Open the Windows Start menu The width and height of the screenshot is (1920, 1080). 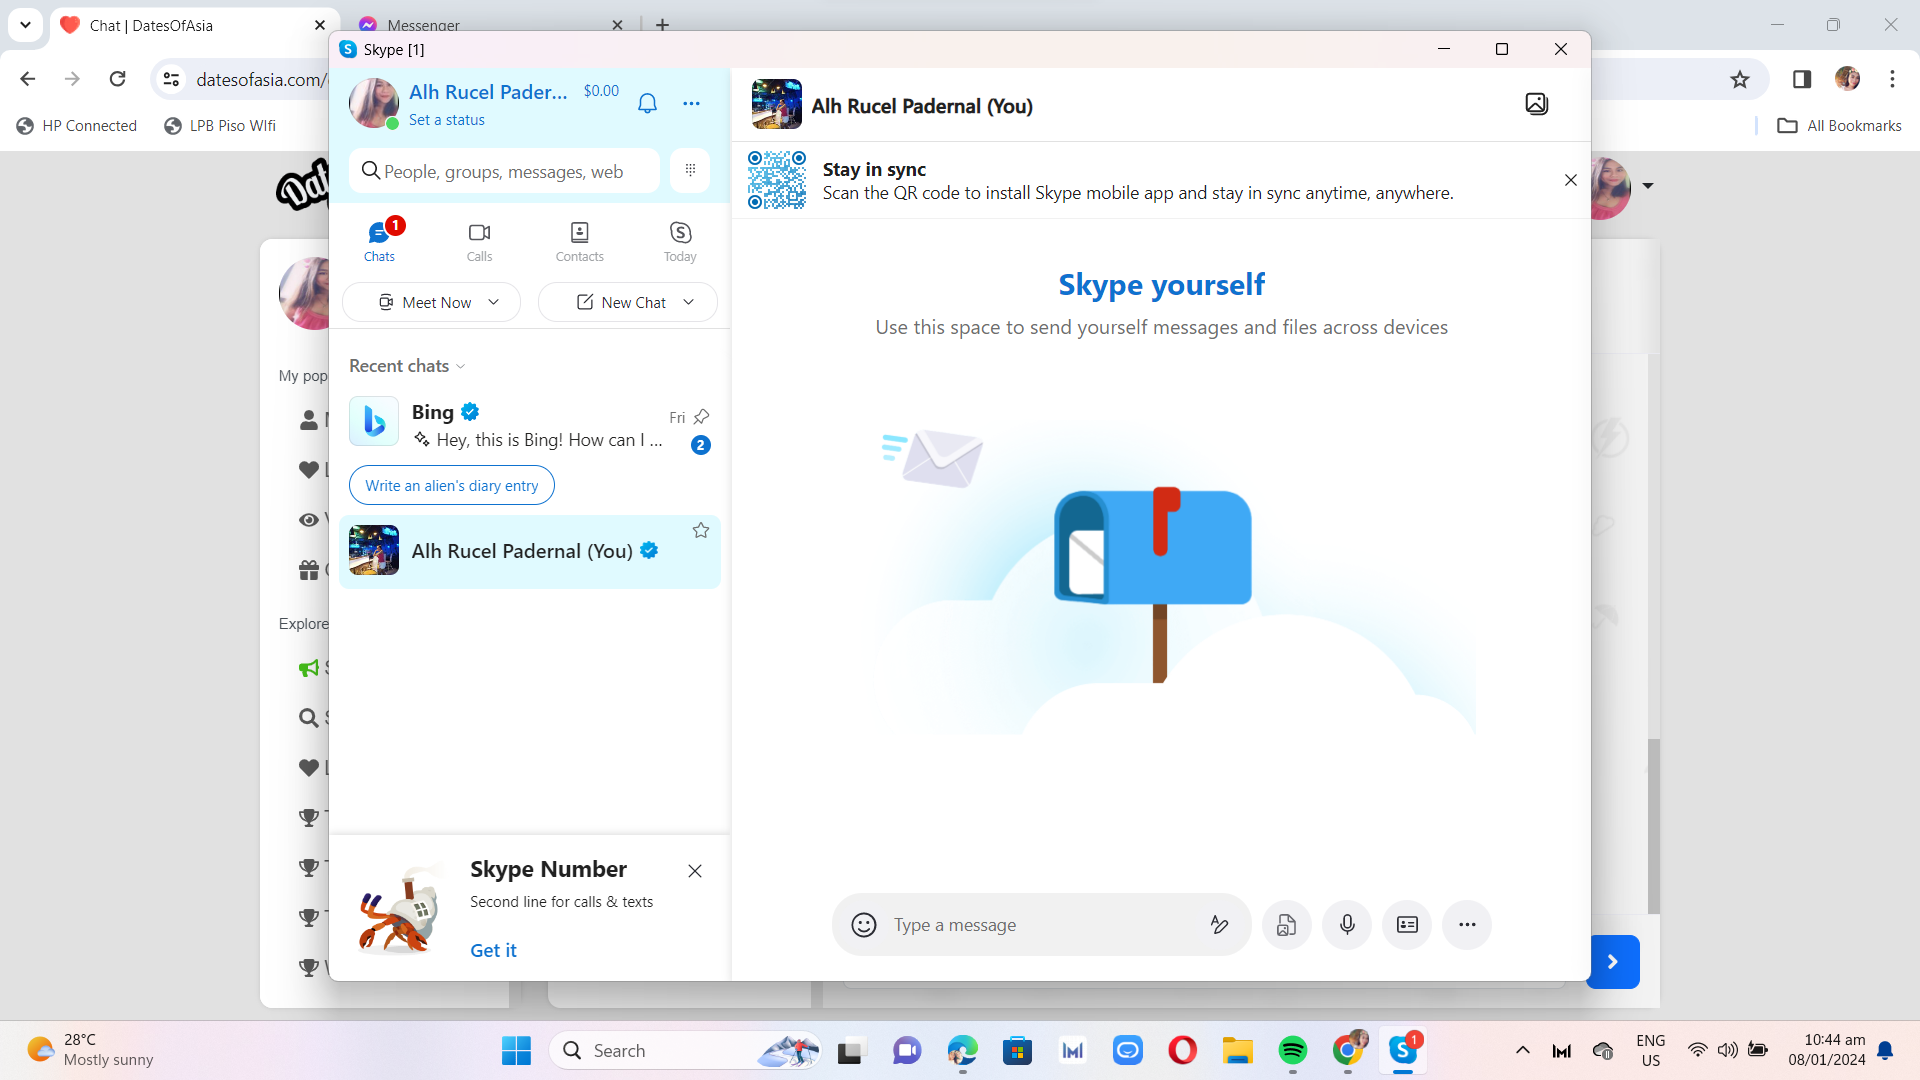[x=516, y=1051]
